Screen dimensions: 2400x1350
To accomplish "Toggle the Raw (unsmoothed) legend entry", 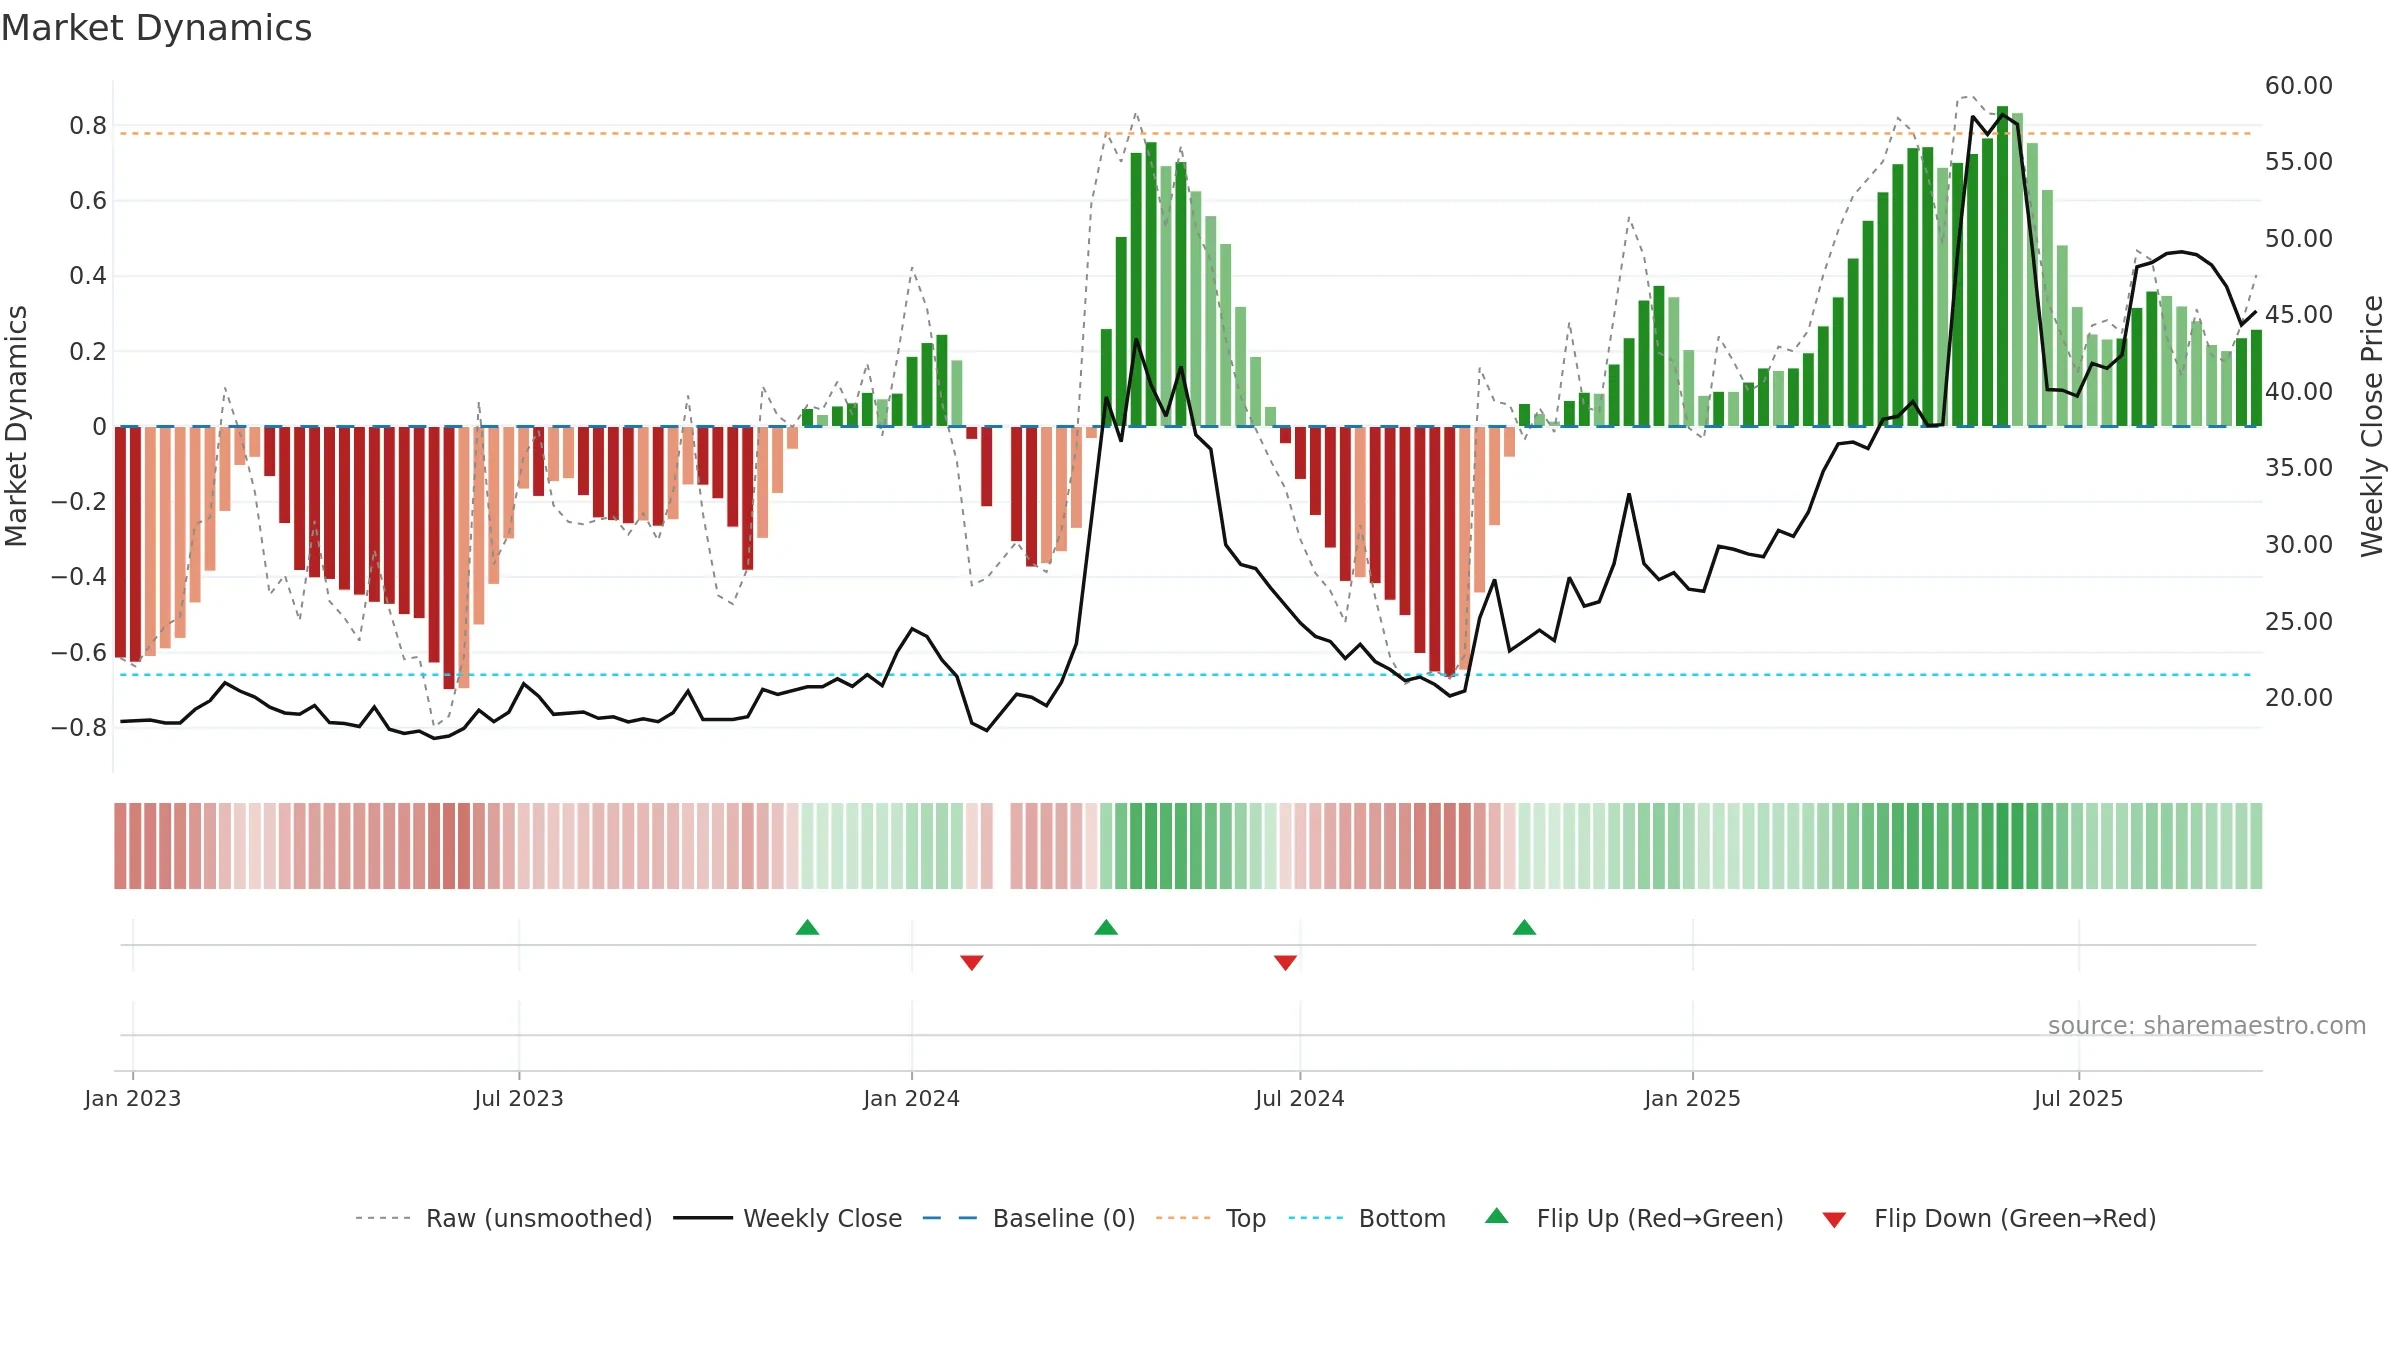I will point(504,1218).
